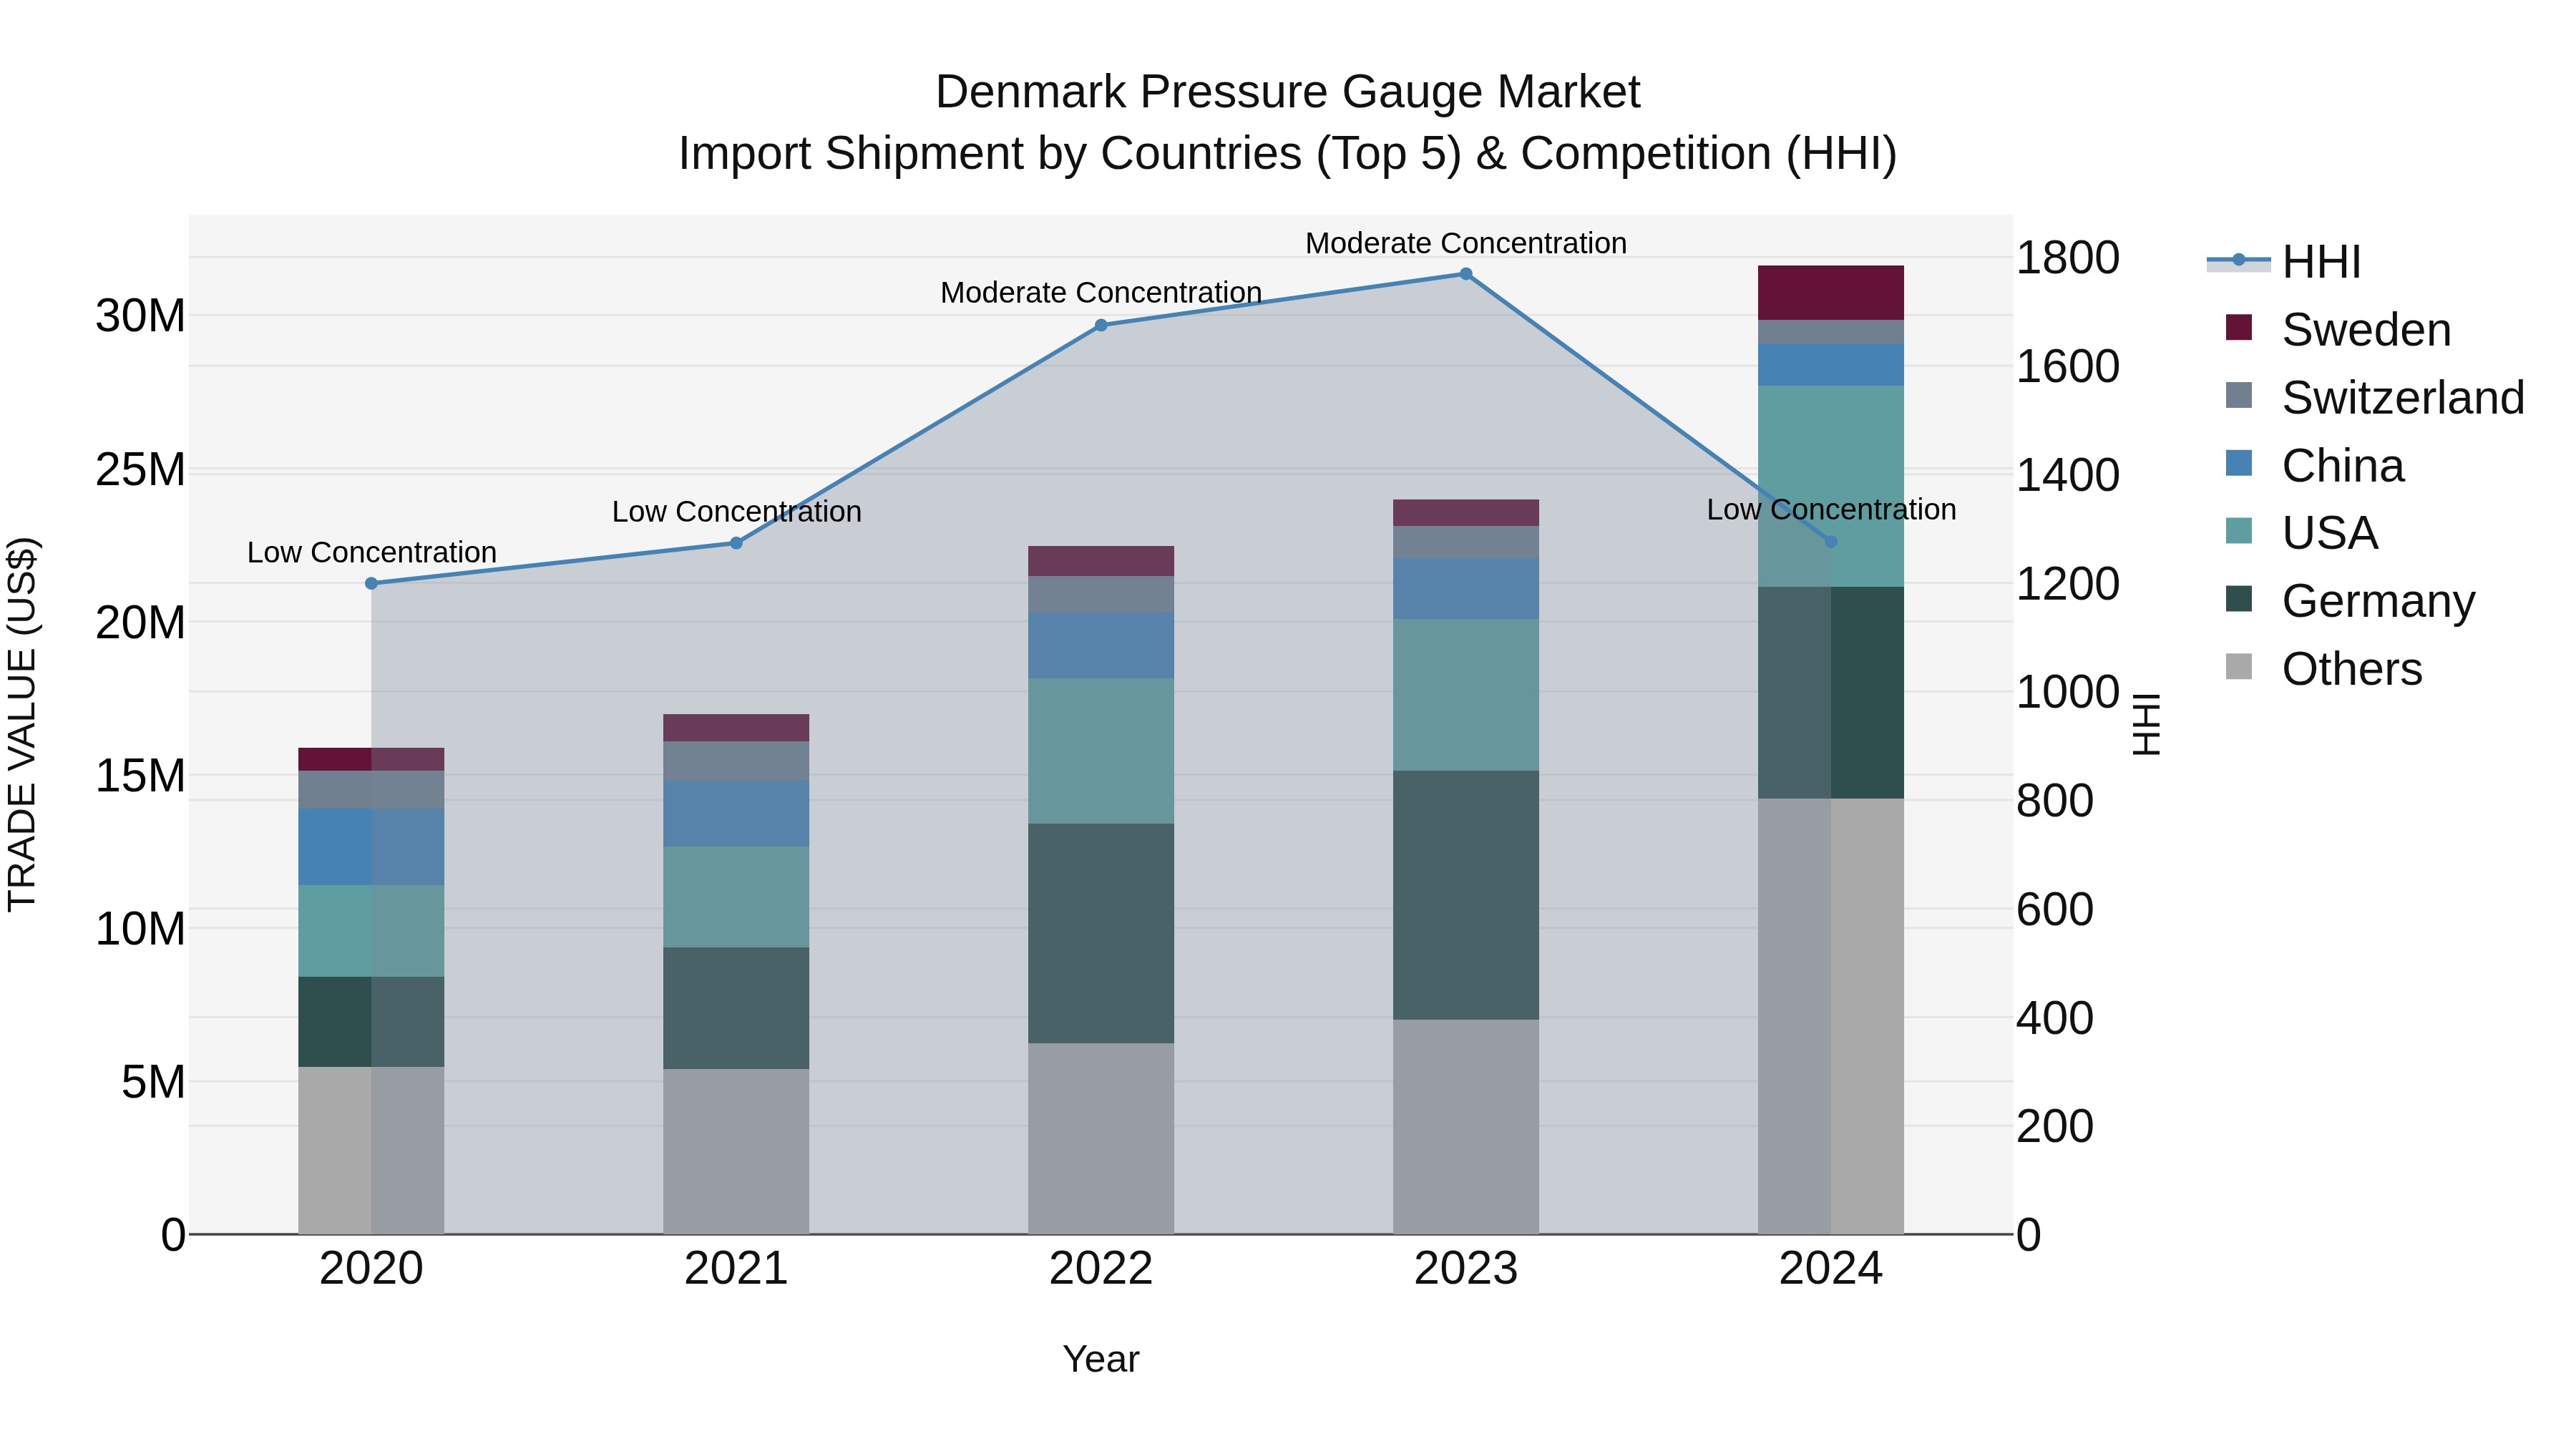The width and height of the screenshot is (2576, 1449).
Task: Click the 2021 x-axis label
Action: point(736,1269)
